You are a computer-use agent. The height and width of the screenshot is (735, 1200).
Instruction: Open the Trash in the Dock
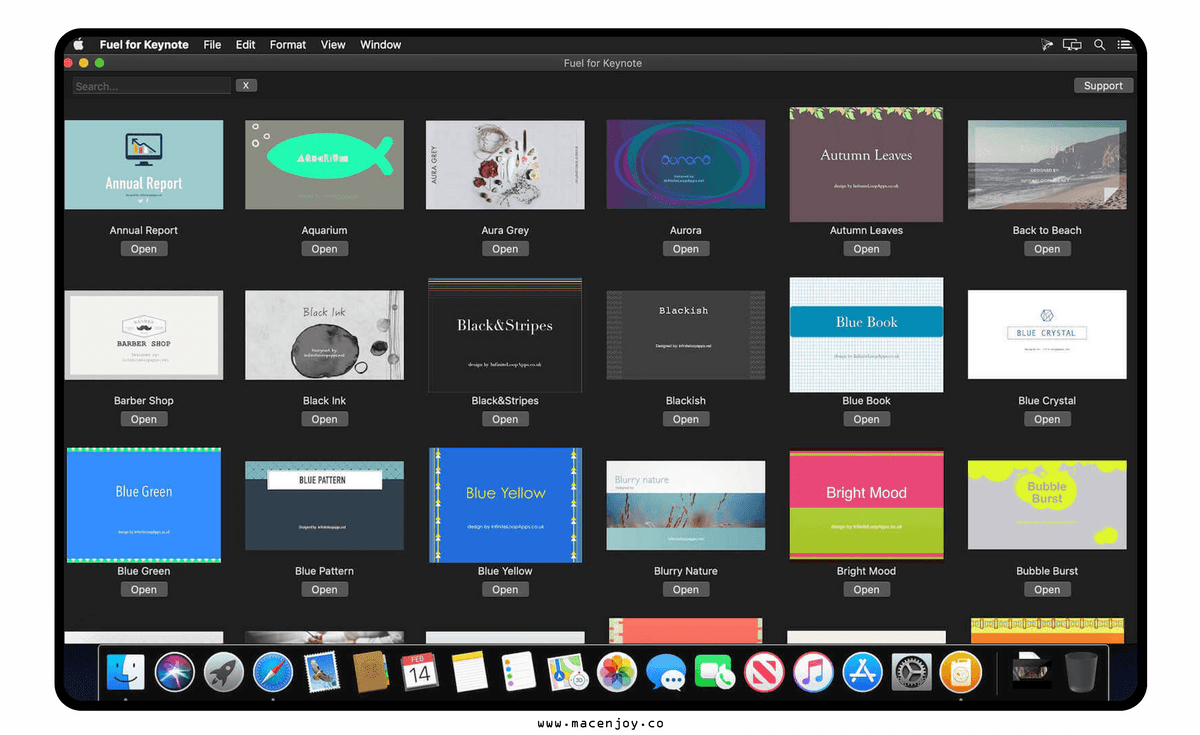[1082, 672]
